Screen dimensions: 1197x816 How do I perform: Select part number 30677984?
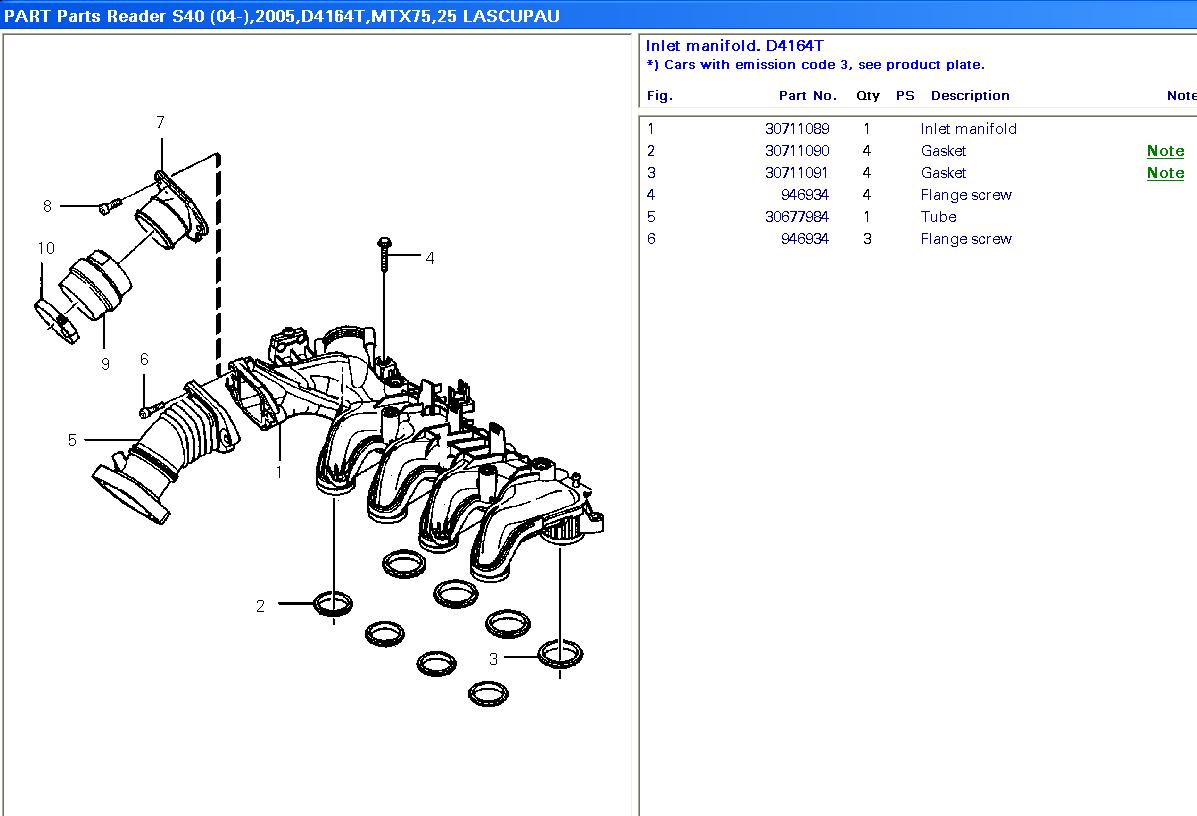click(x=797, y=217)
